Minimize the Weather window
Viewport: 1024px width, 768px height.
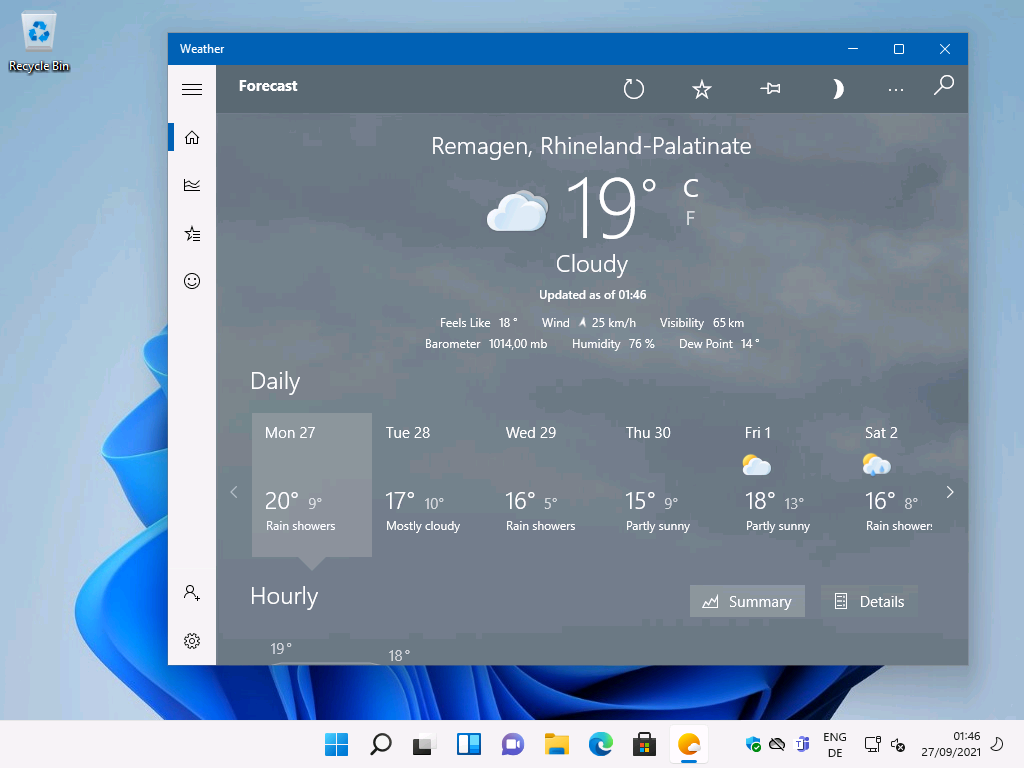tap(853, 49)
